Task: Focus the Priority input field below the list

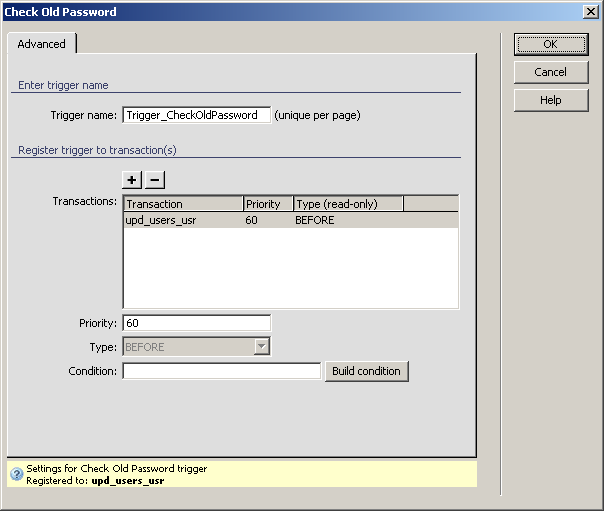Action: [x=196, y=323]
